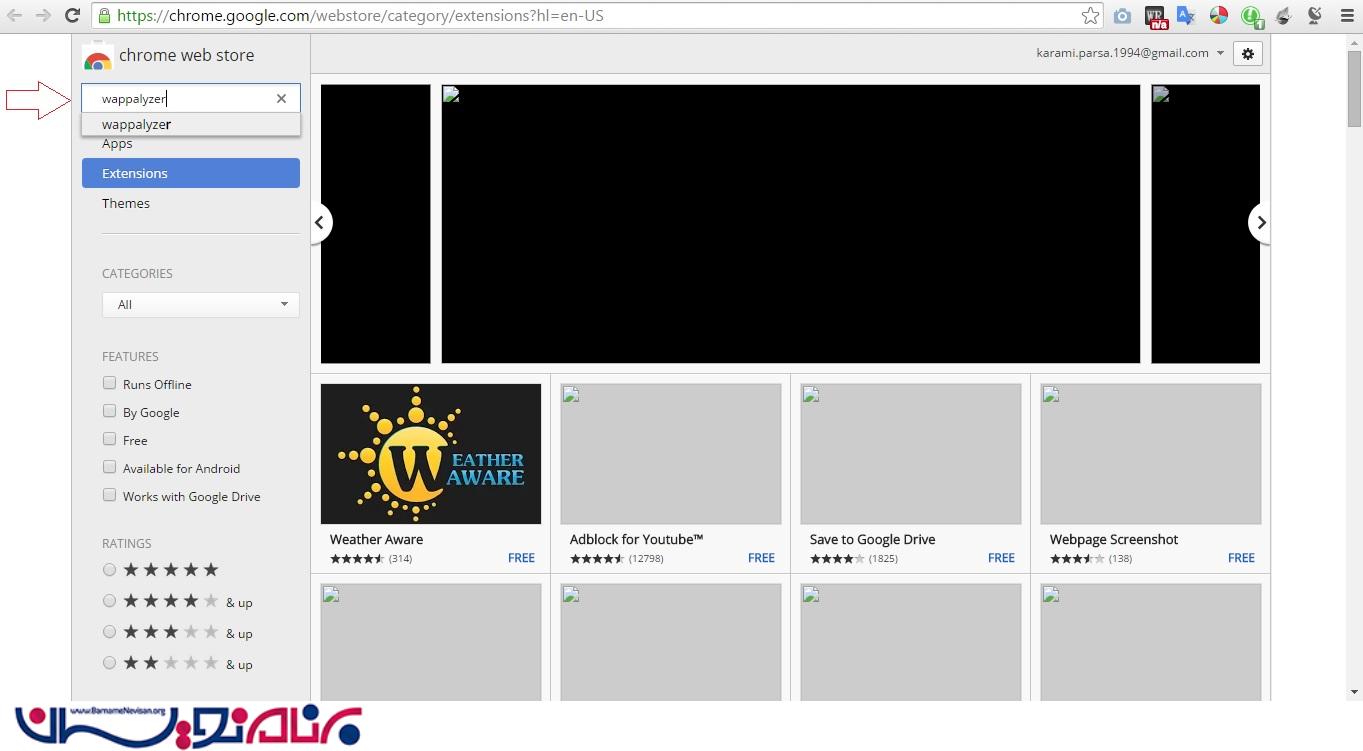The width and height of the screenshot is (1363, 751).
Task: Open the satellite dish extension icon
Action: click(1315, 16)
